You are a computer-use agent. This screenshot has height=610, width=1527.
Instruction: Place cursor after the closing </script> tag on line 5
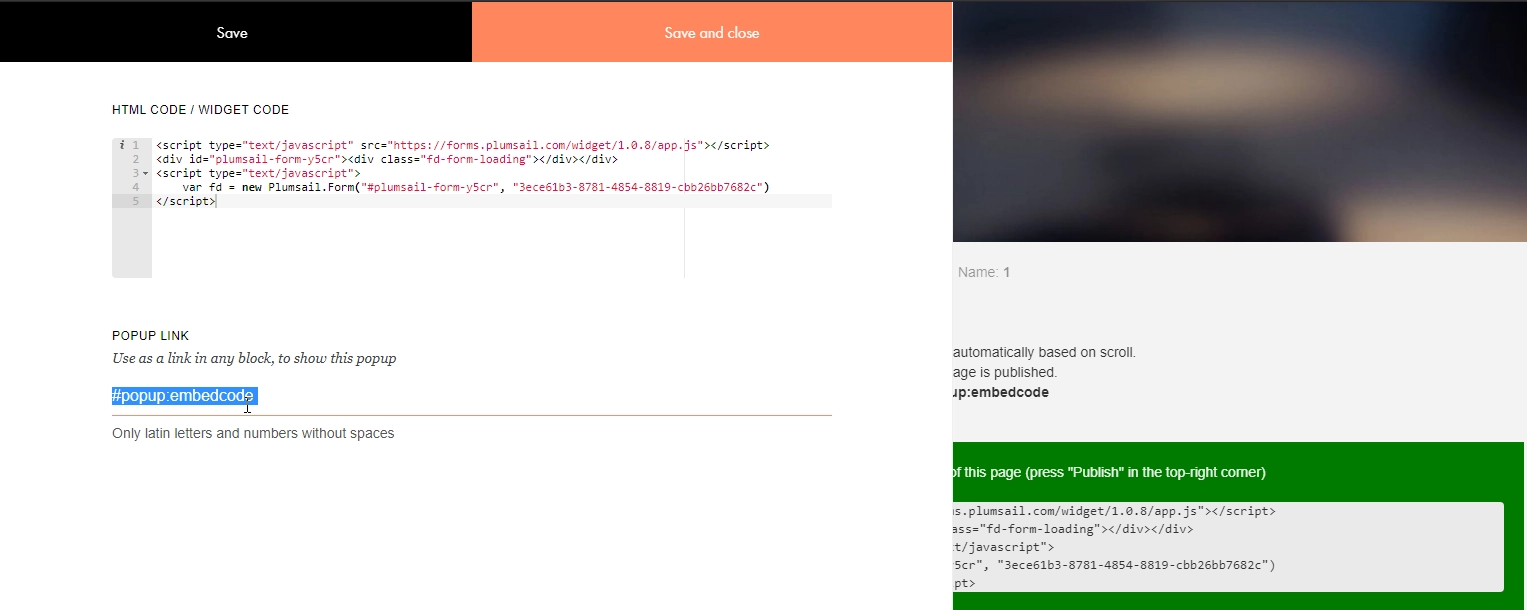tap(216, 201)
